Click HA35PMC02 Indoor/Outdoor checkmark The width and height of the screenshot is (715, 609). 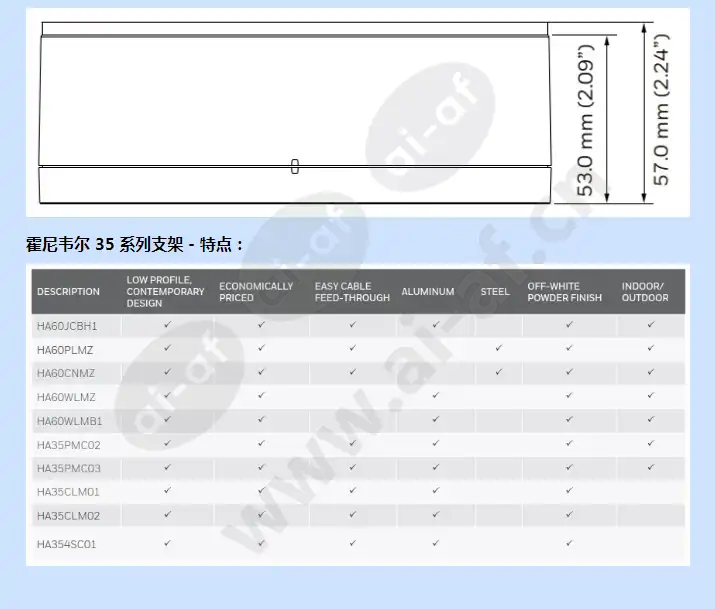pyautogui.click(x=651, y=443)
